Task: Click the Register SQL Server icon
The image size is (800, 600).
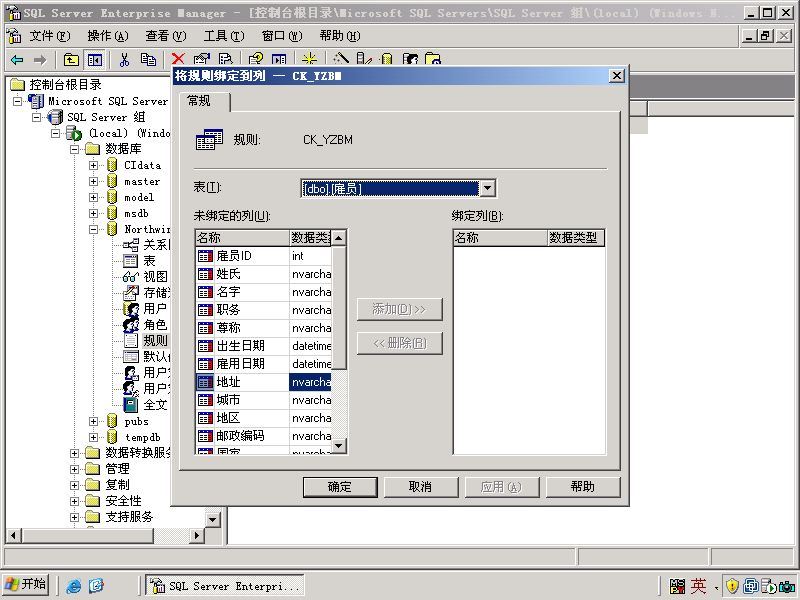Action: (364, 59)
